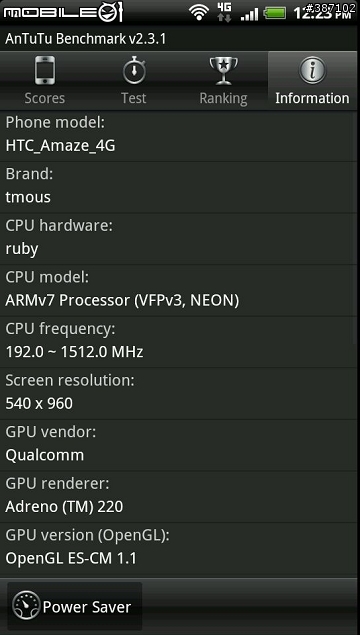Switch to the Ranking tab label
Viewport: 360px width, 635px height.
(x=223, y=98)
